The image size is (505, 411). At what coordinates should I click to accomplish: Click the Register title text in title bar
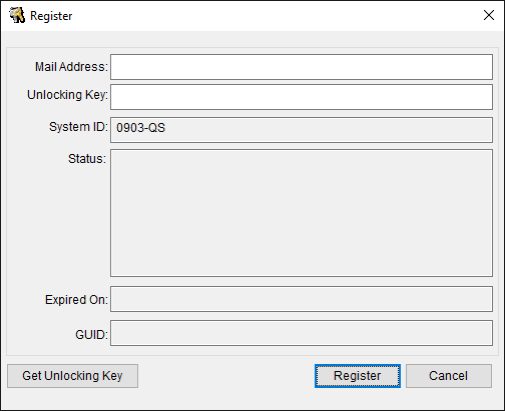pyautogui.click(x=51, y=16)
